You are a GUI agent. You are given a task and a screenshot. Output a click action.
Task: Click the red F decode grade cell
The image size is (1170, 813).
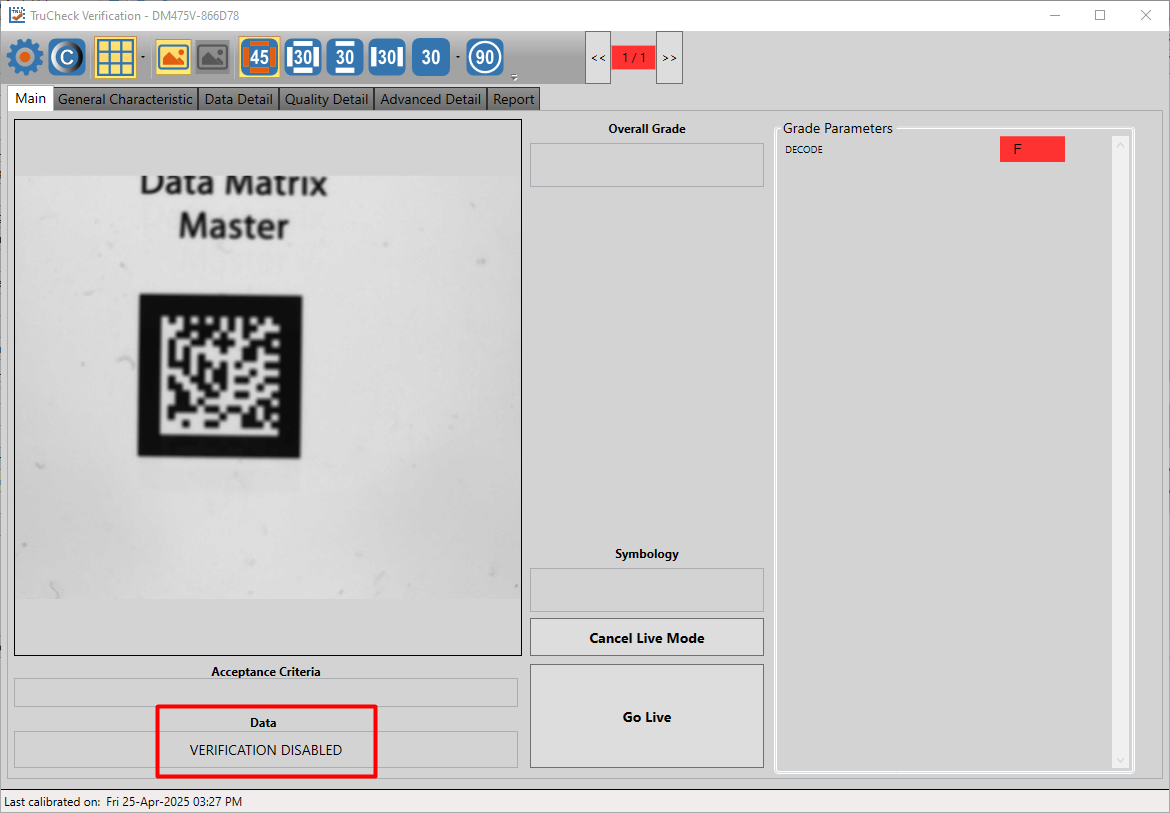[x=1031, y=149]
